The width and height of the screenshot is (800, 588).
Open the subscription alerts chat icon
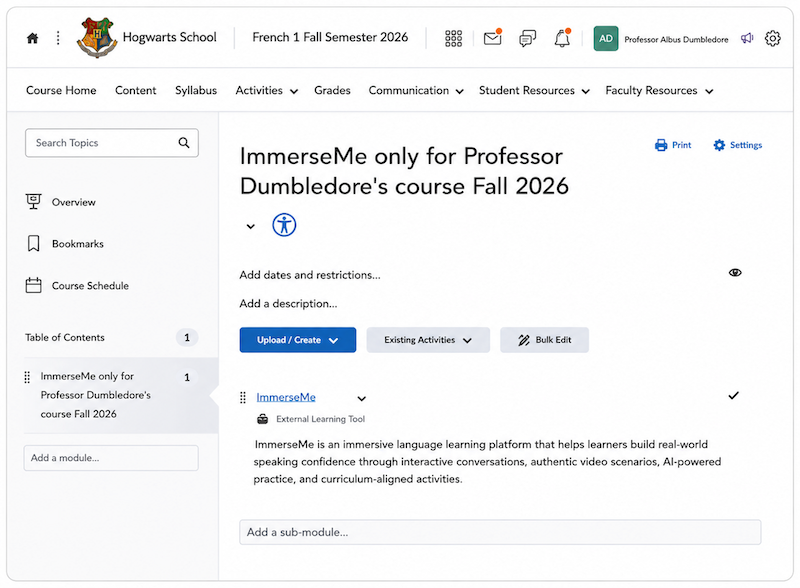tap(528, 38)
